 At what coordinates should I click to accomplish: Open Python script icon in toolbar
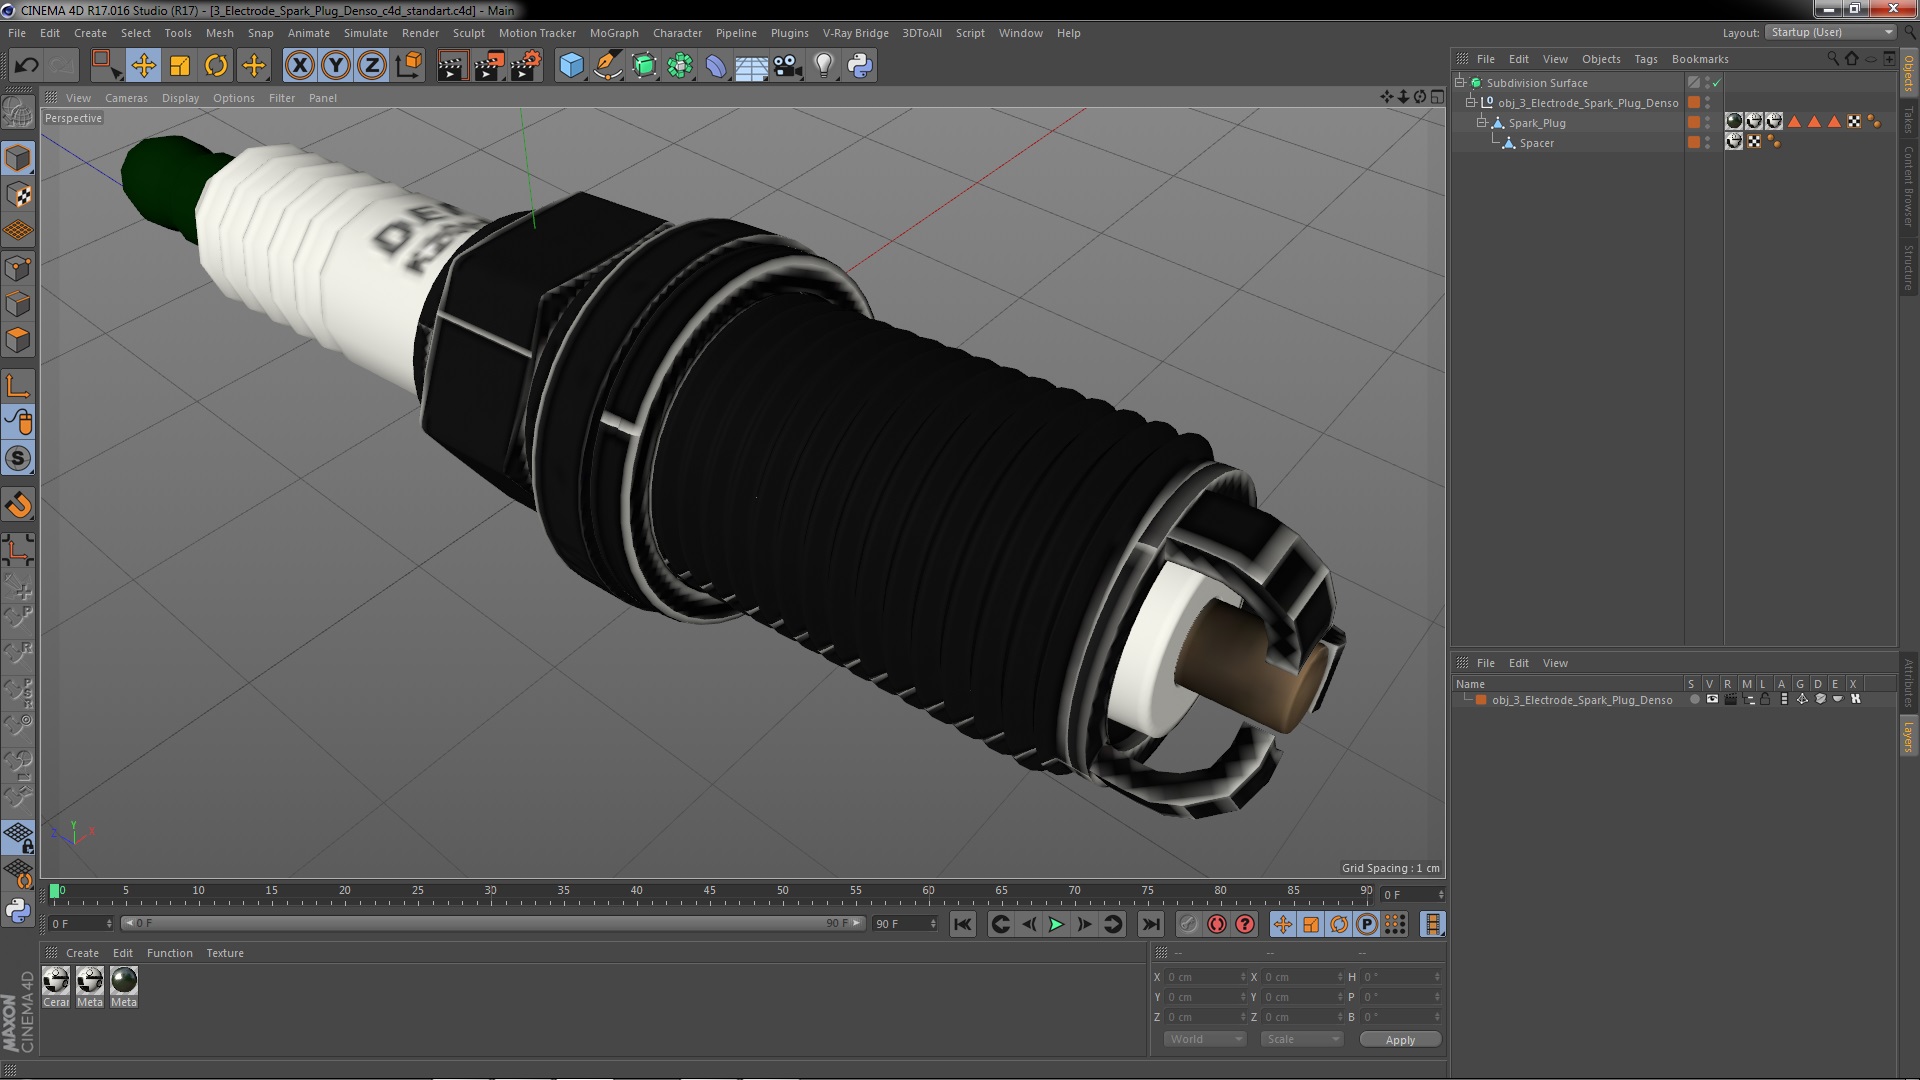(x=860, y=66)
